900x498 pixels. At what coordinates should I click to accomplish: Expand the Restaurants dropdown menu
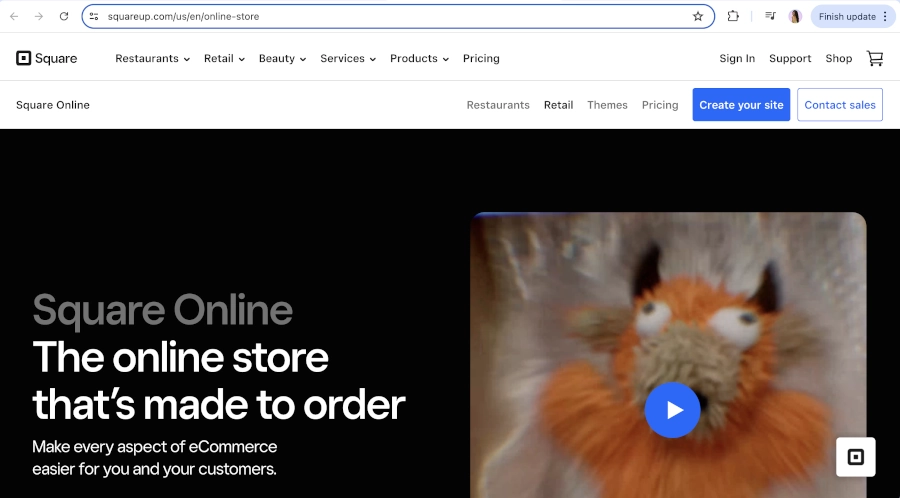click(x=152, y=58)
